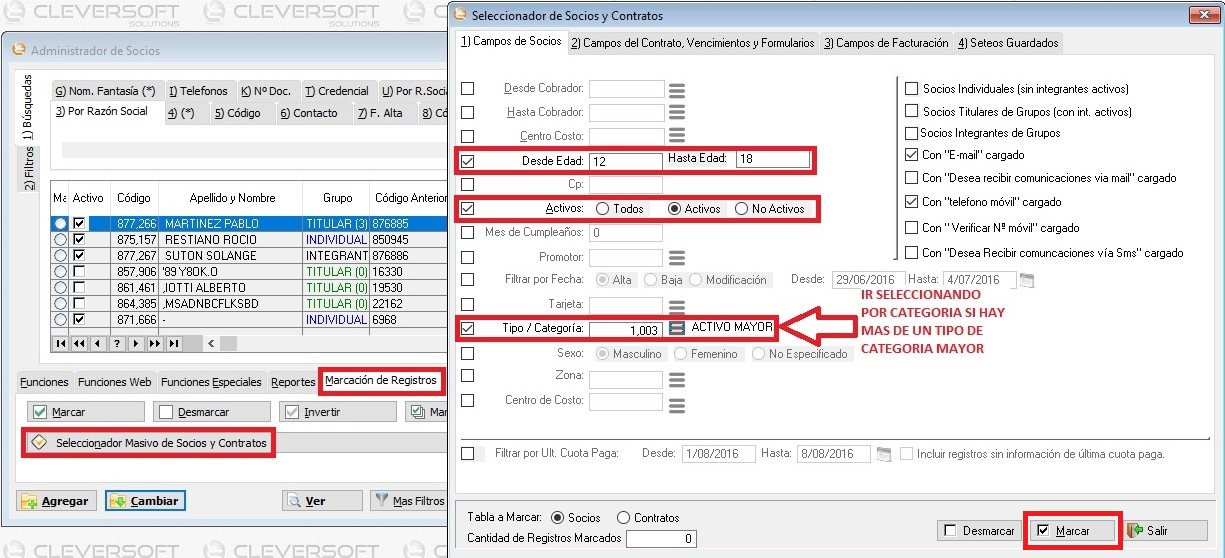Open calendar icon beside Ult. Cuota Paga dates

tap(883, 454)
